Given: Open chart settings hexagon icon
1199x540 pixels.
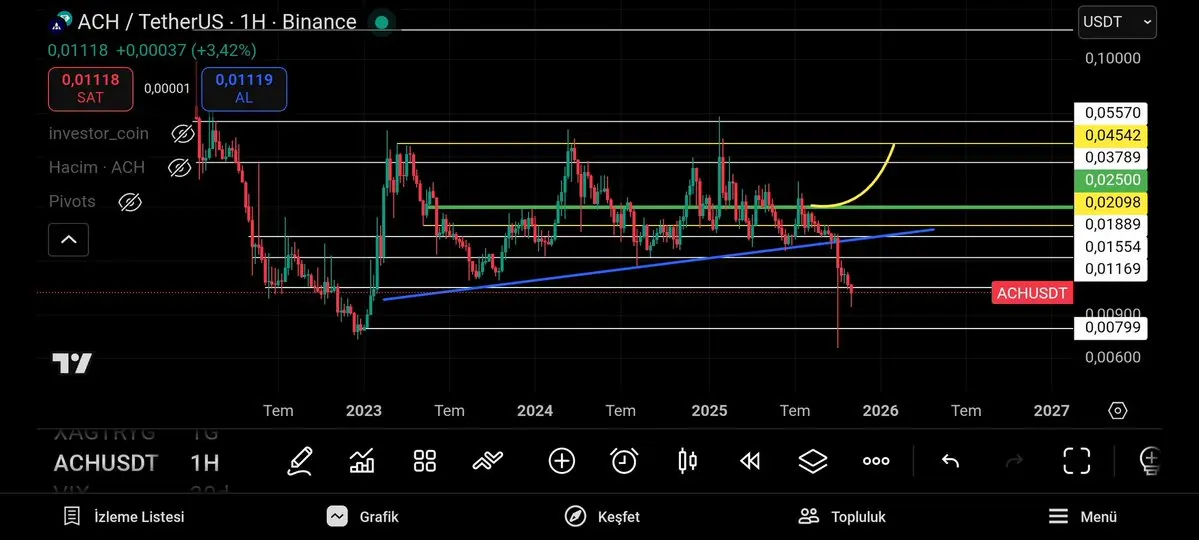Looking at the screenshot, I should coord(1117,411).
